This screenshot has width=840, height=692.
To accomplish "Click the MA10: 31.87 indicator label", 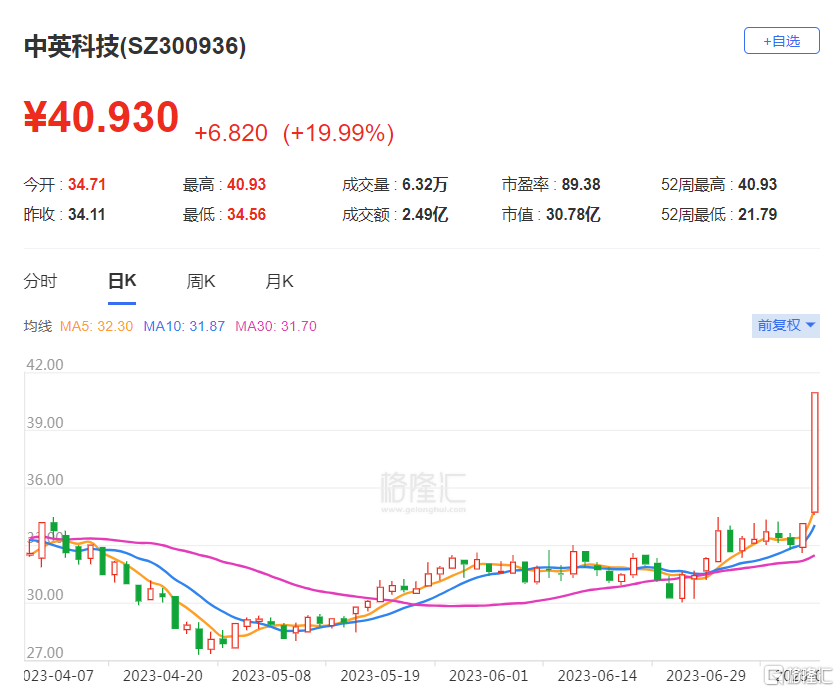I will 184,326.
